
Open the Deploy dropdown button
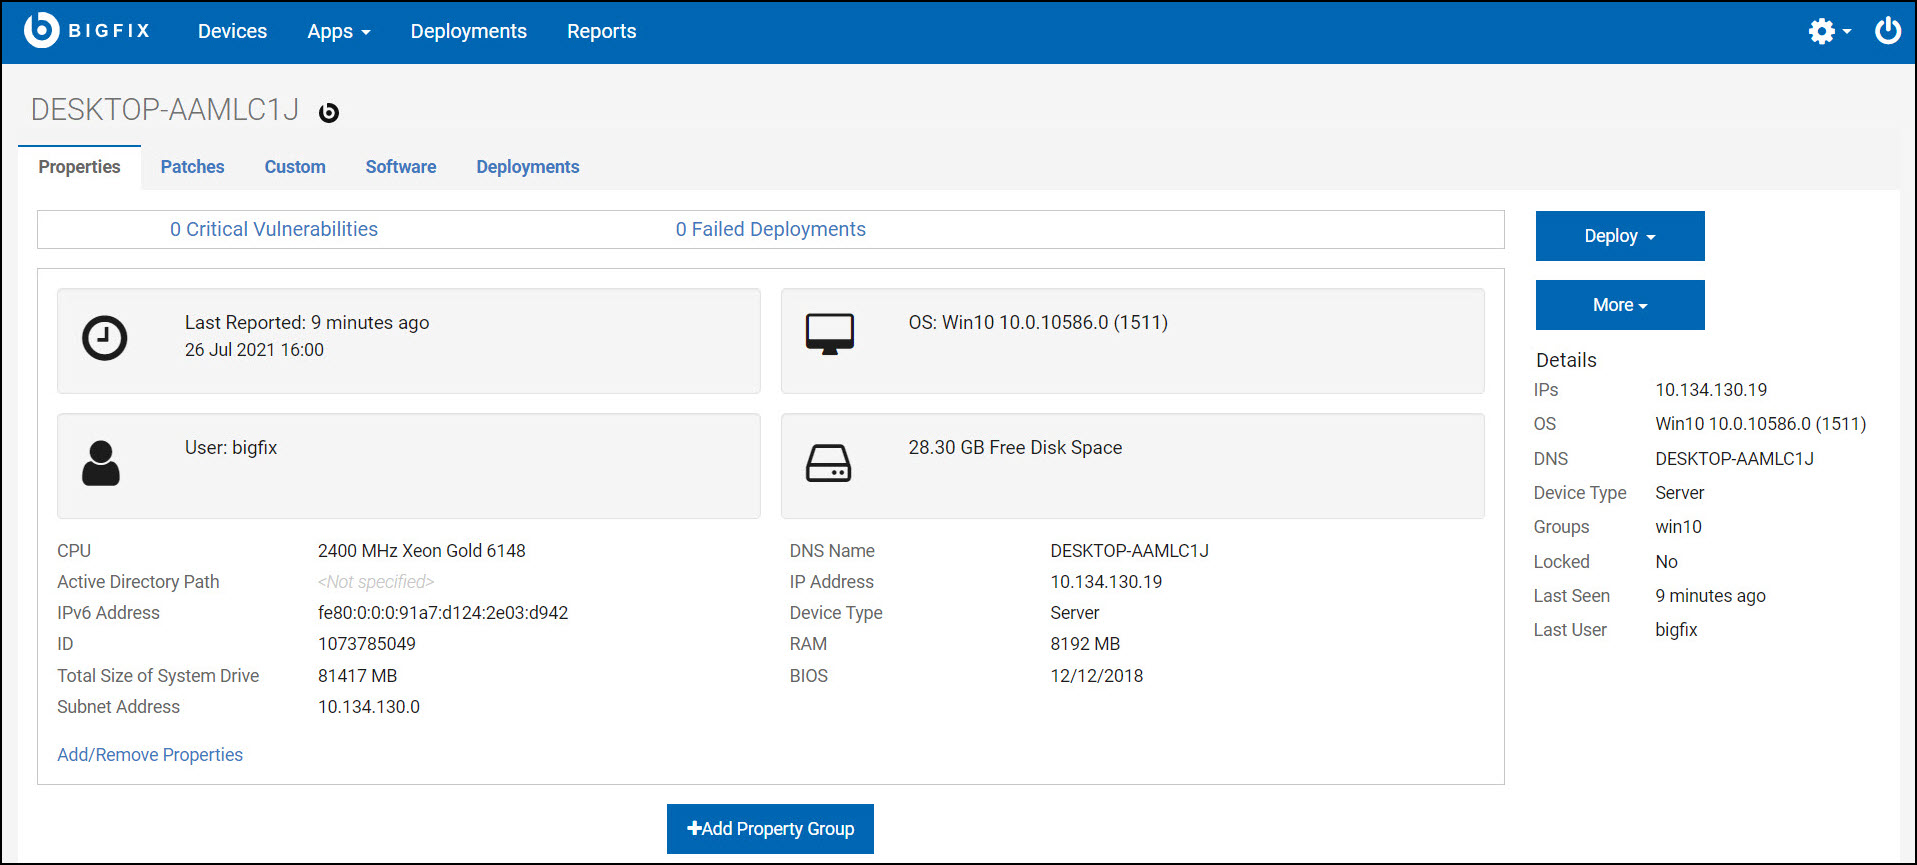(x=1619, y=236)
